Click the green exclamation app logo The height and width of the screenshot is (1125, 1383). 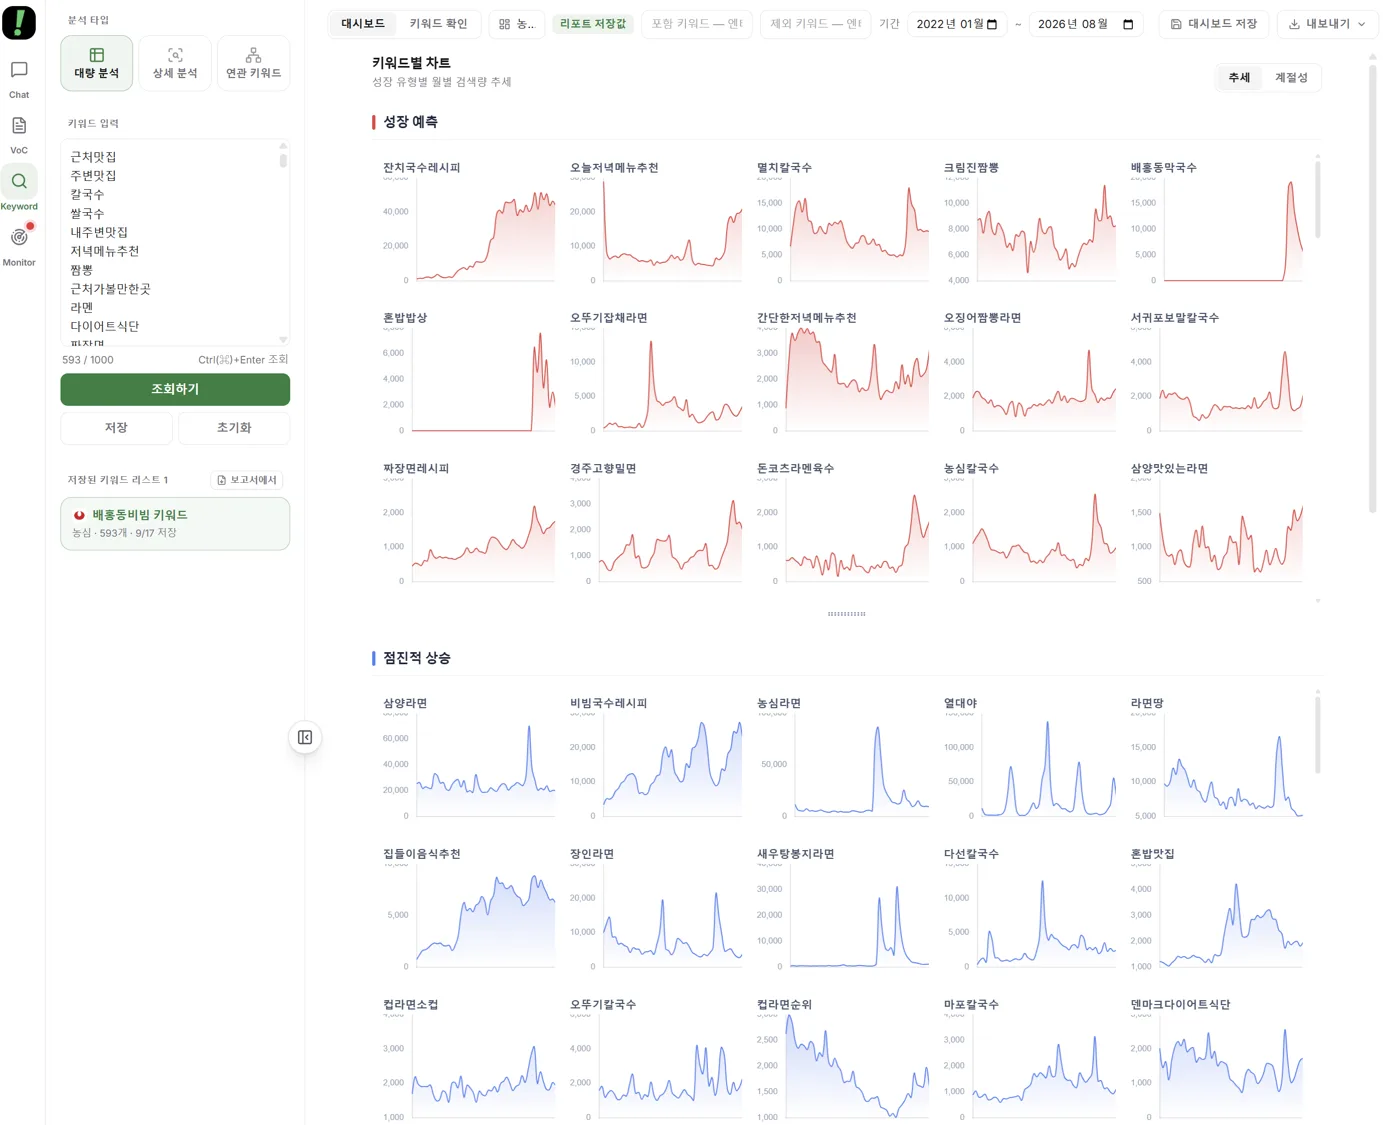pos(19,23)
